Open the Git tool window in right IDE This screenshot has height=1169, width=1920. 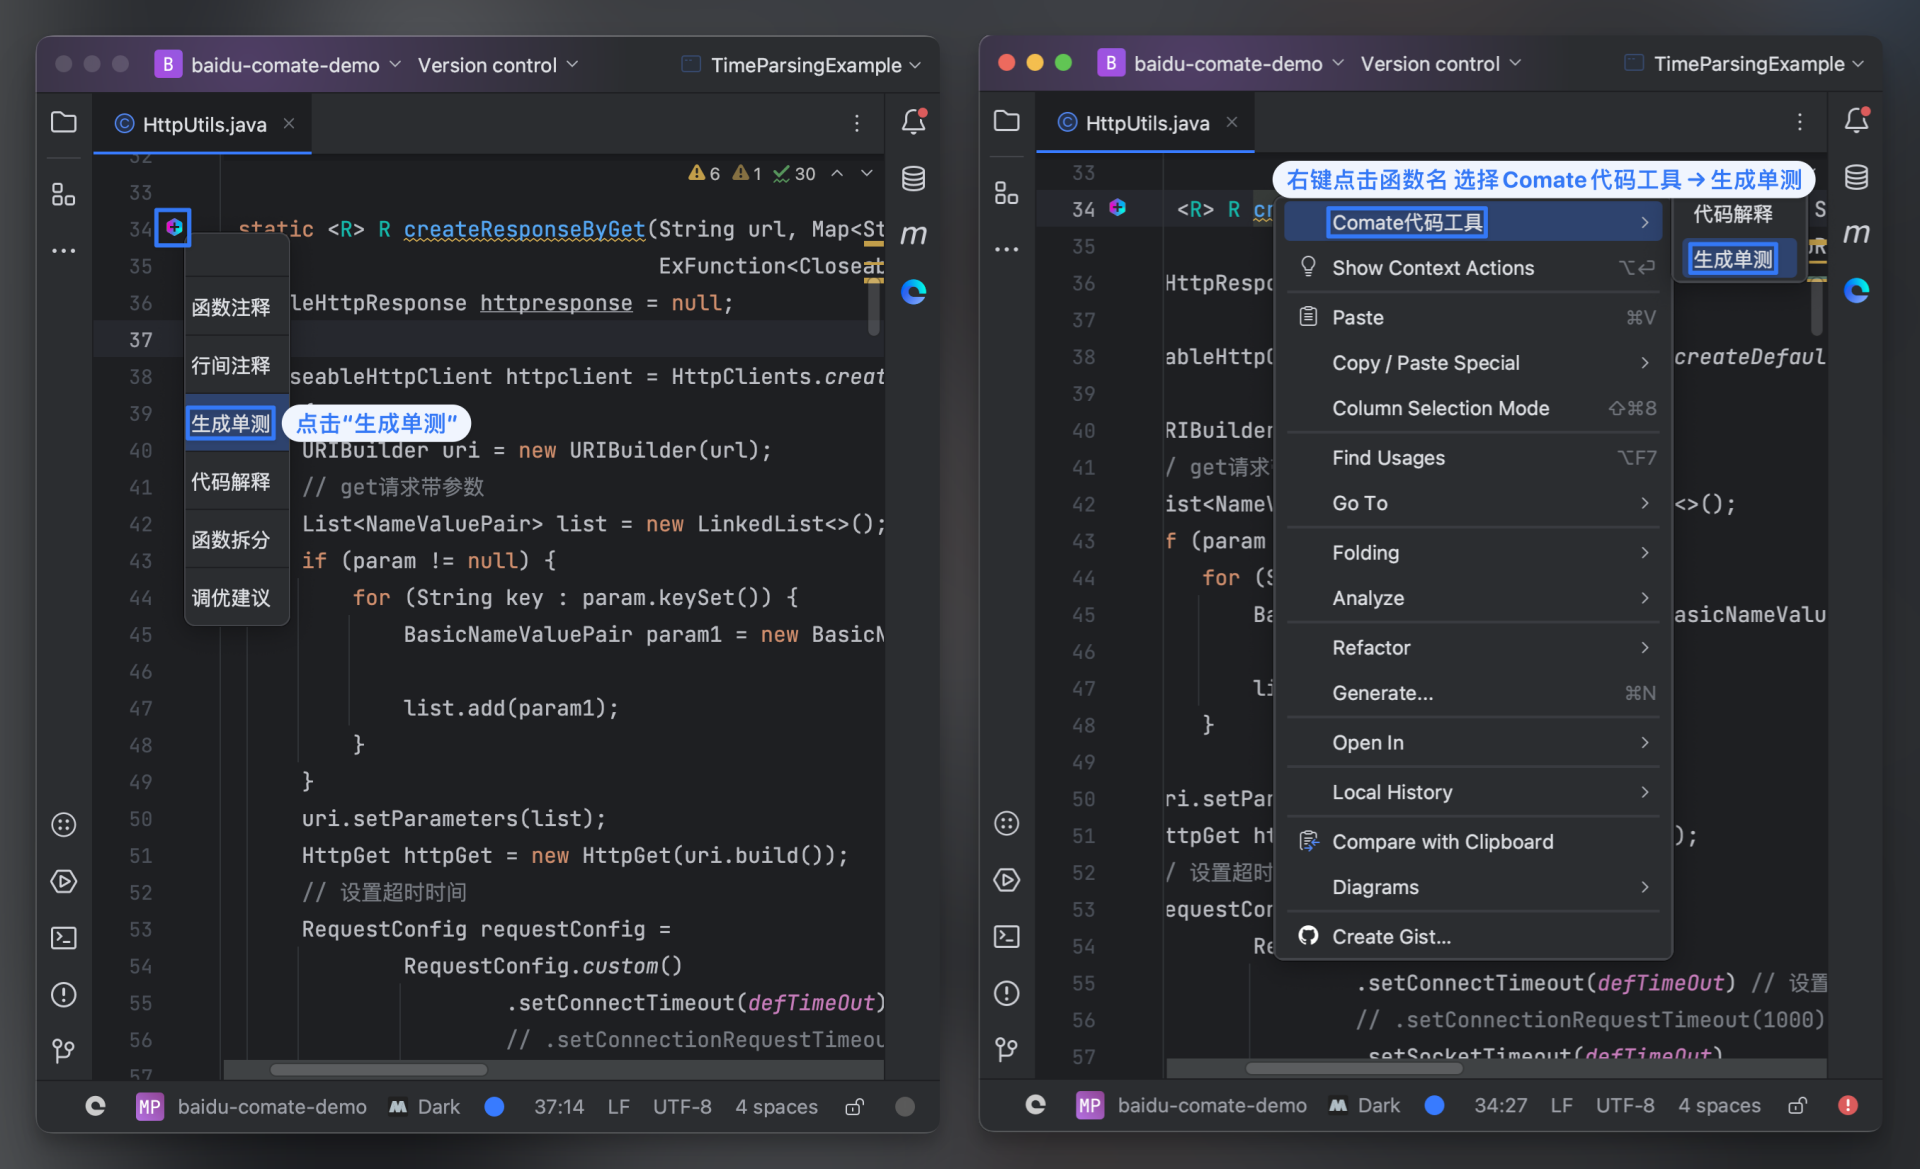point(1006,1049)
